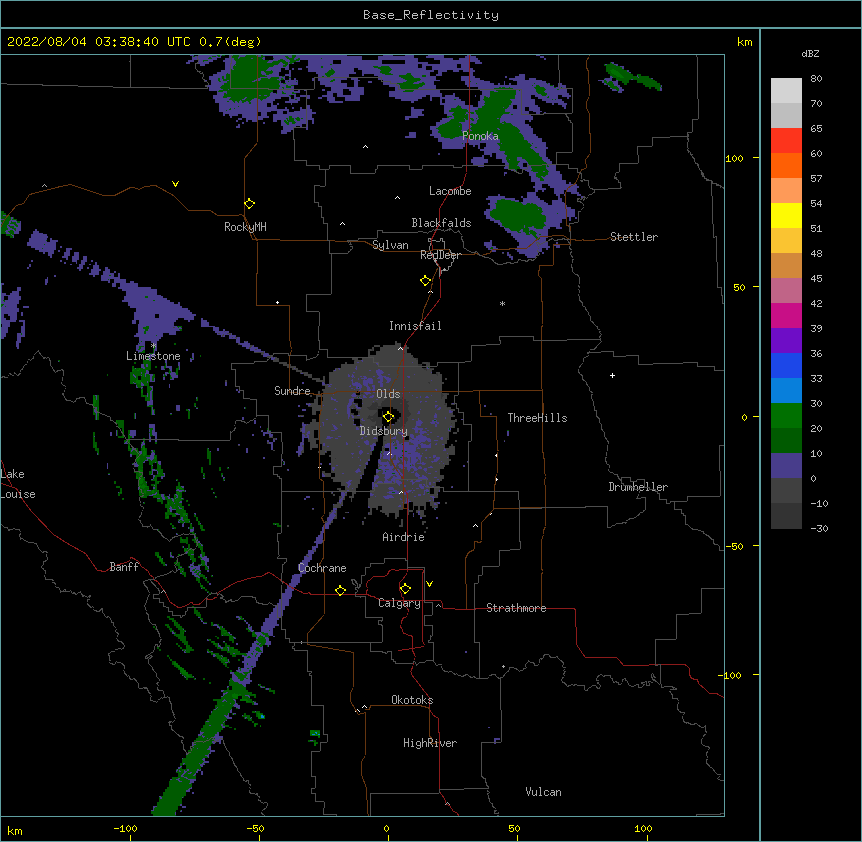This screenshot has width=862, height=842.
Task: Select the yellow diamond marker above RockyMH label
Action: point(249,204)
